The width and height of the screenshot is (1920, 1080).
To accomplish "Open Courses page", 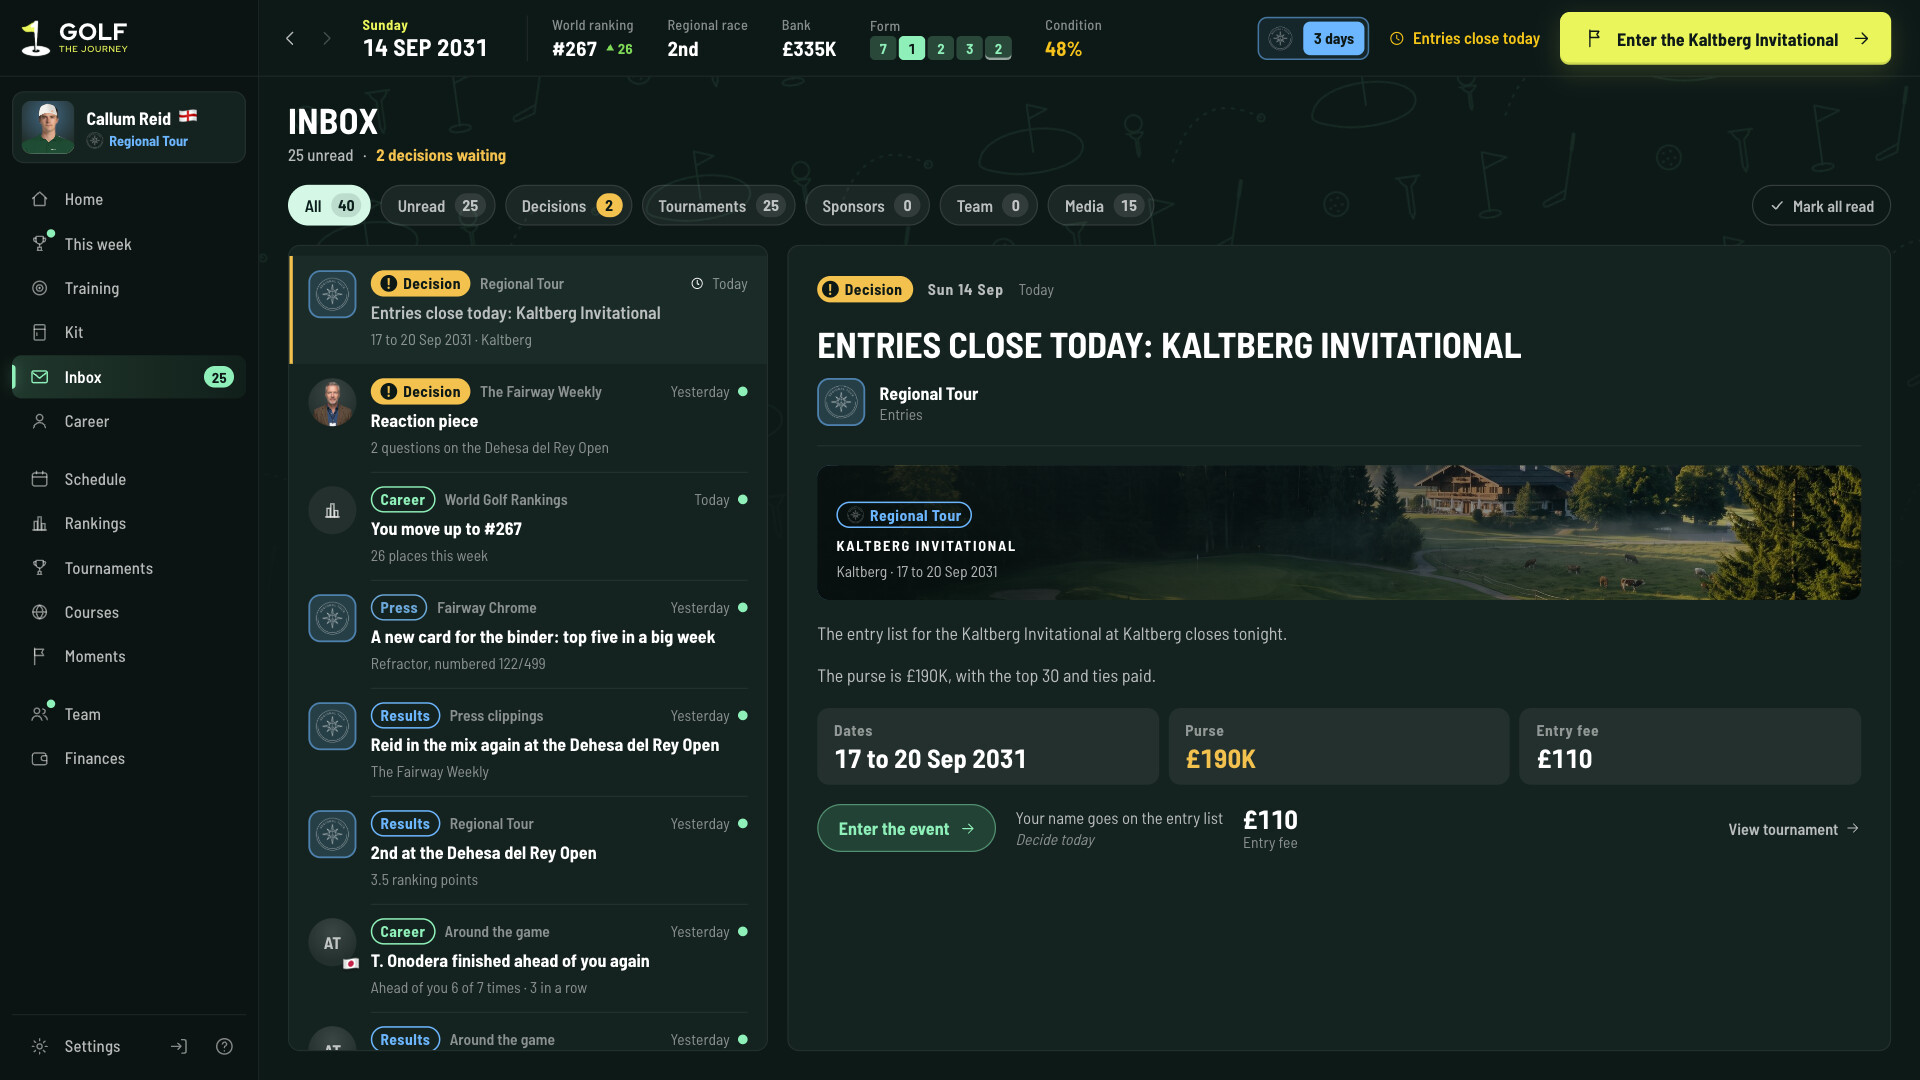I will click(x=129, y=612).
